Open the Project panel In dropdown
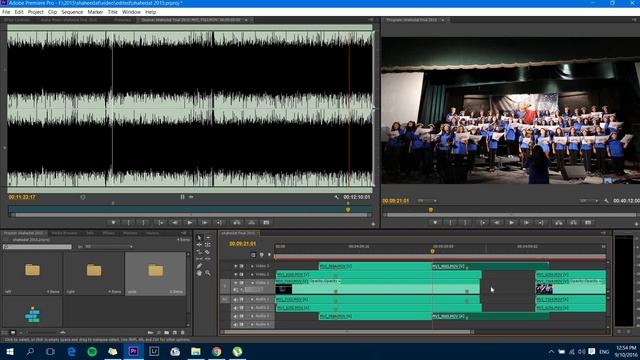This screenshot has width=640, height=360. [109, 247]
